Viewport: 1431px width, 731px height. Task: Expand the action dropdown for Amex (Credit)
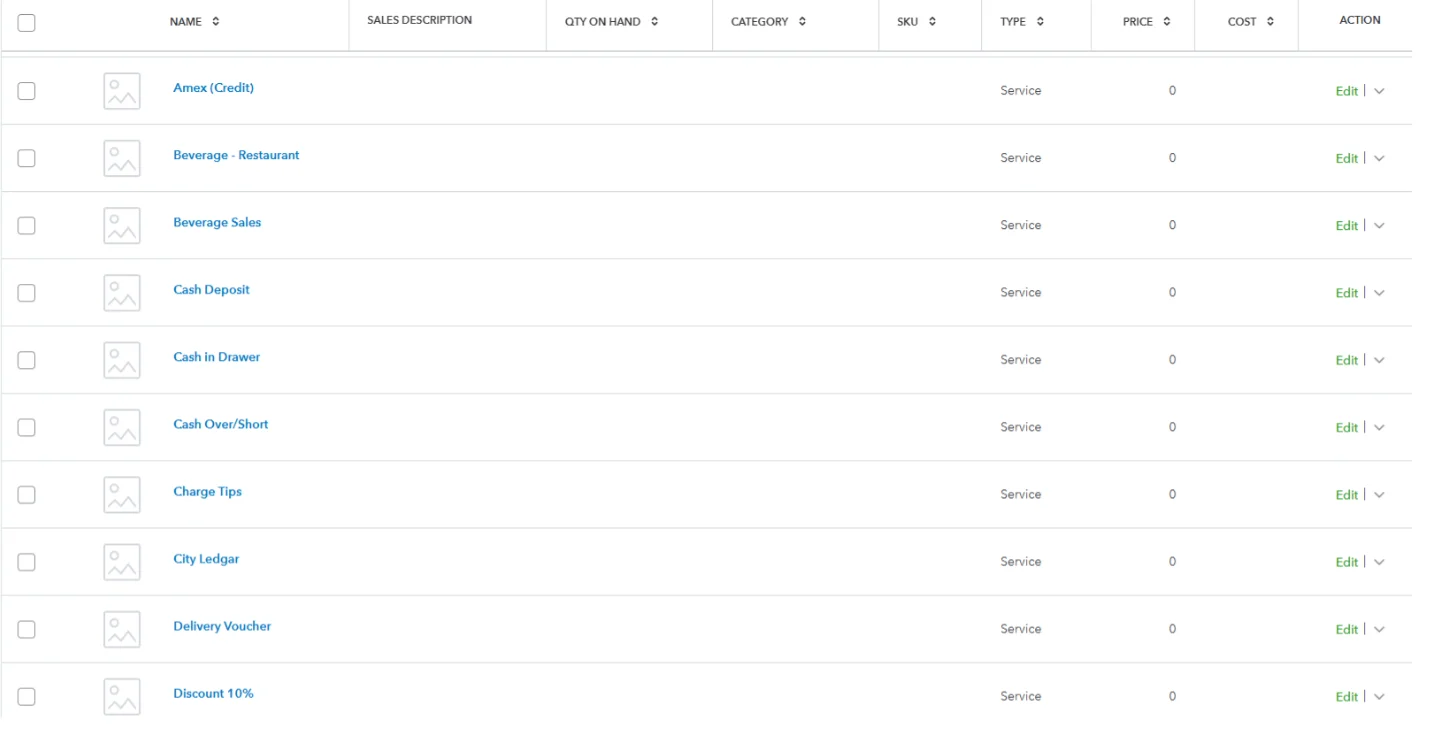pyautogui.click(x=1379, y=91)
